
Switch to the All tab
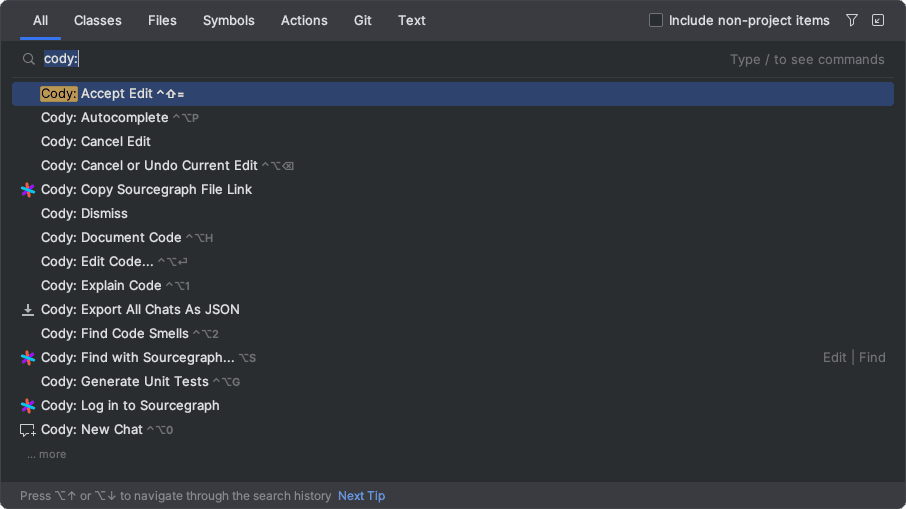point(40,21)
